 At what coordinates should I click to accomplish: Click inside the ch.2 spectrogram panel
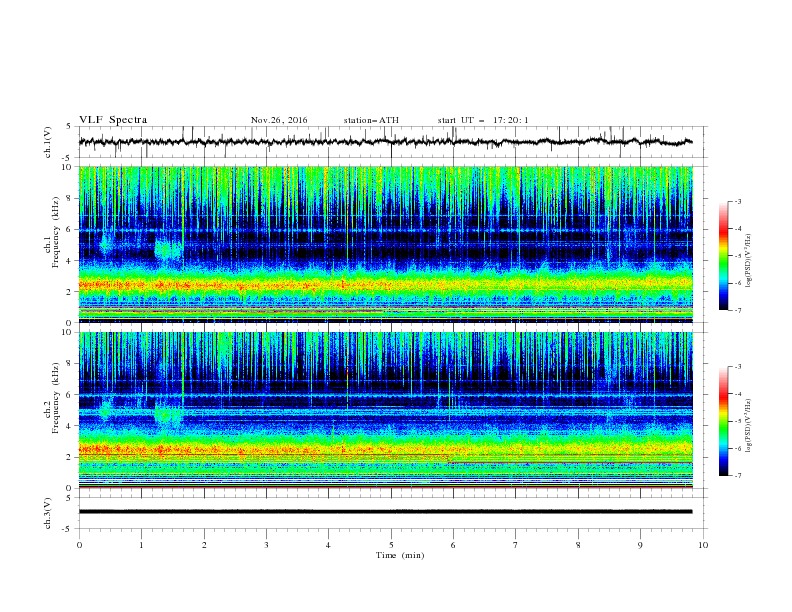(385, 410)
